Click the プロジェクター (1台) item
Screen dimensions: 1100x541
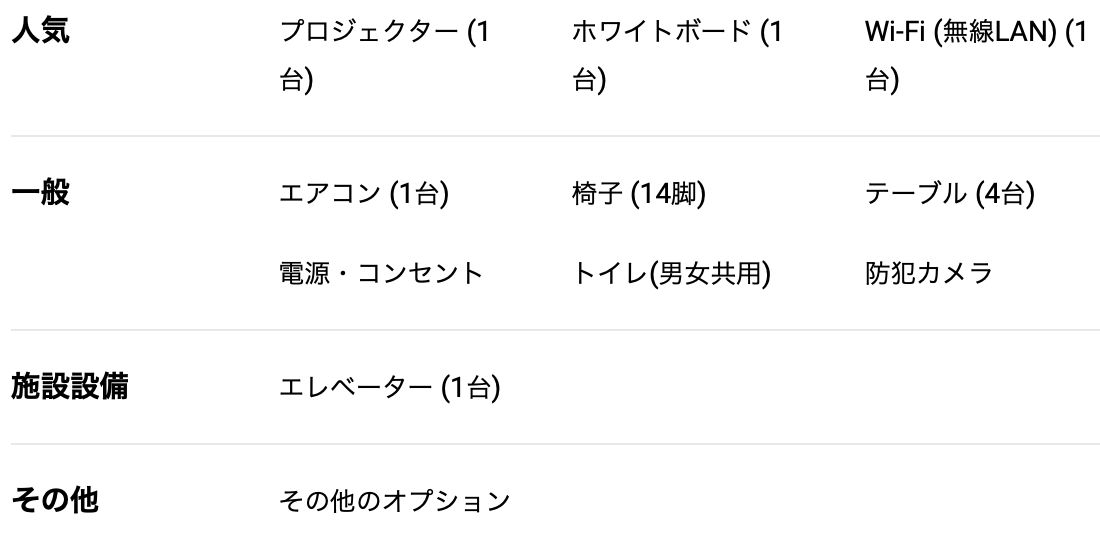coord(384,55)
